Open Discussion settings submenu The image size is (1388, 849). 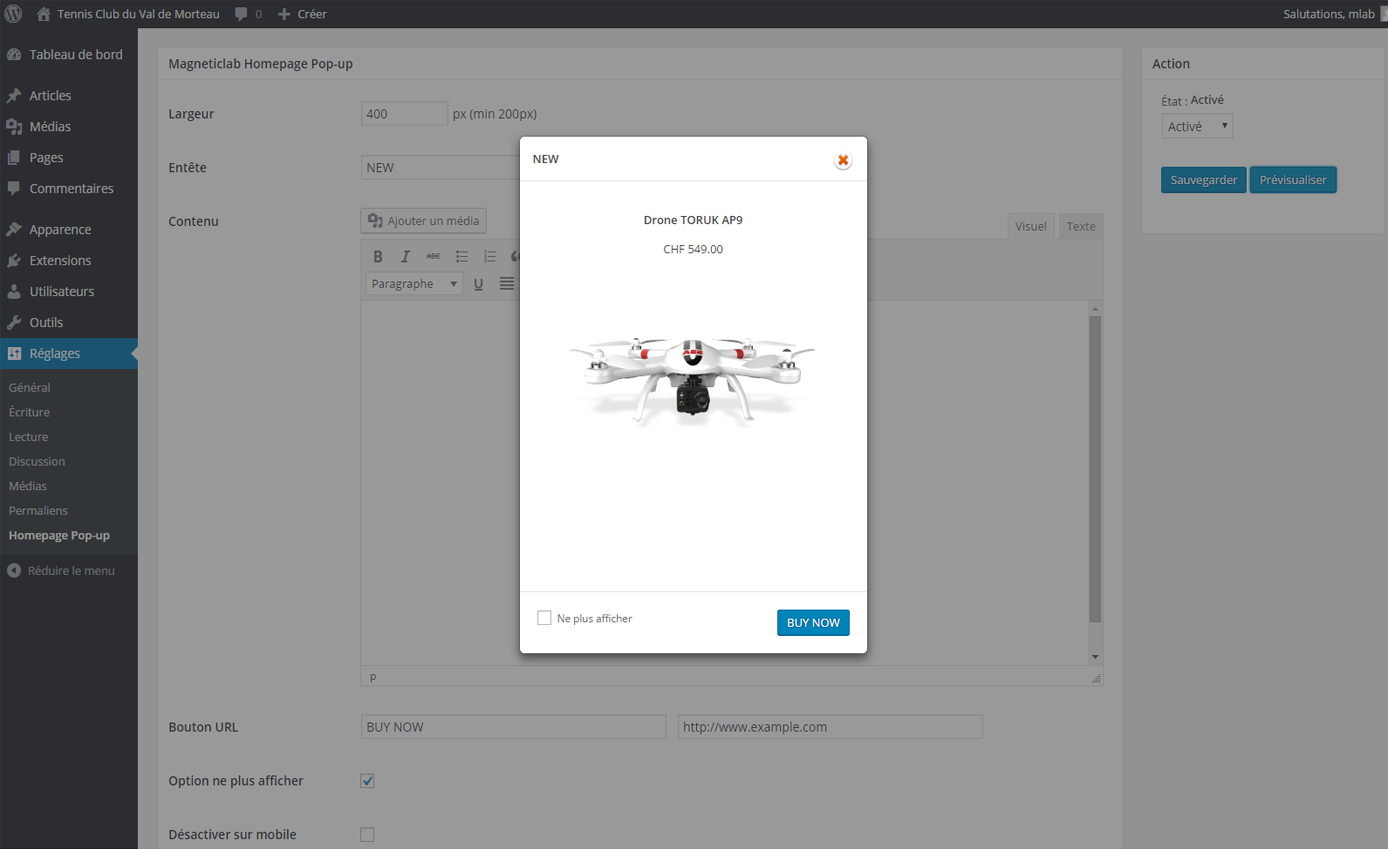pyautogui.click(x=37, y=461)
